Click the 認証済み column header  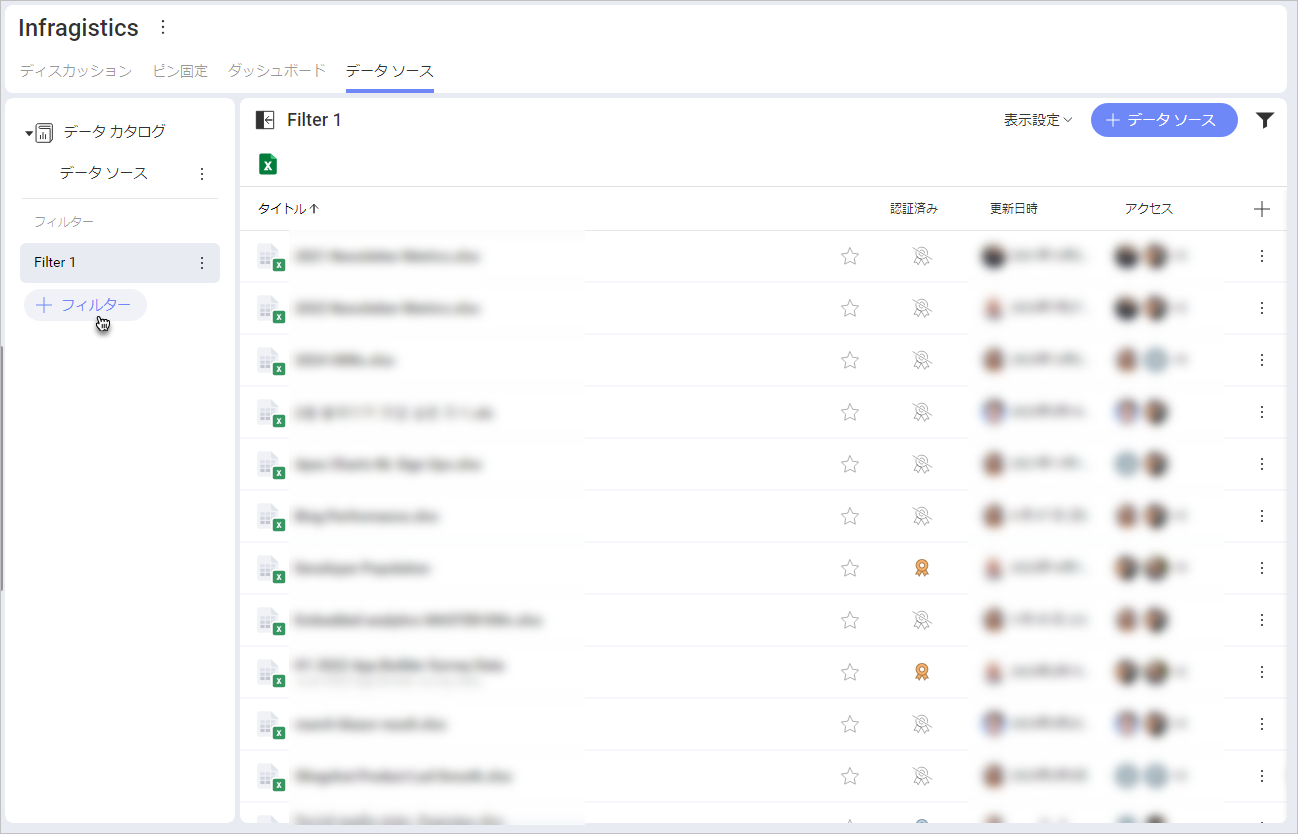pyautogui.click(x=914, y=209)
